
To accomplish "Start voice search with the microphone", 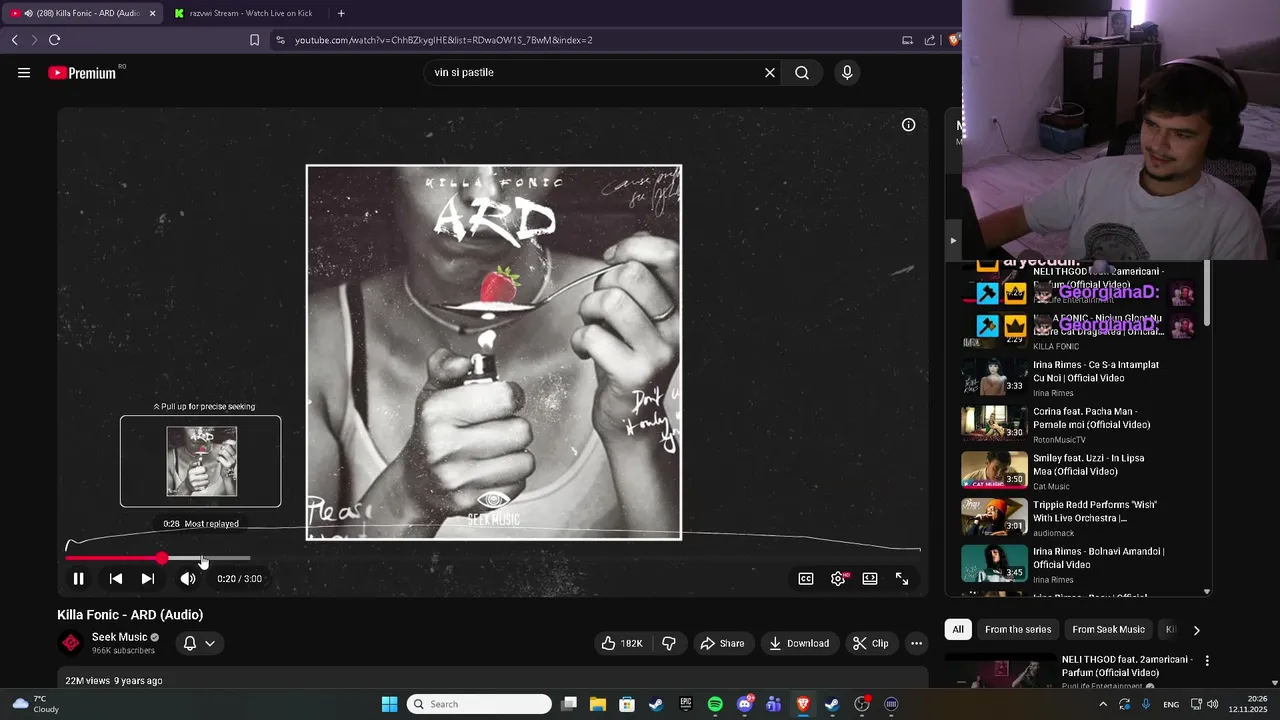I will [x=847, y=72].
